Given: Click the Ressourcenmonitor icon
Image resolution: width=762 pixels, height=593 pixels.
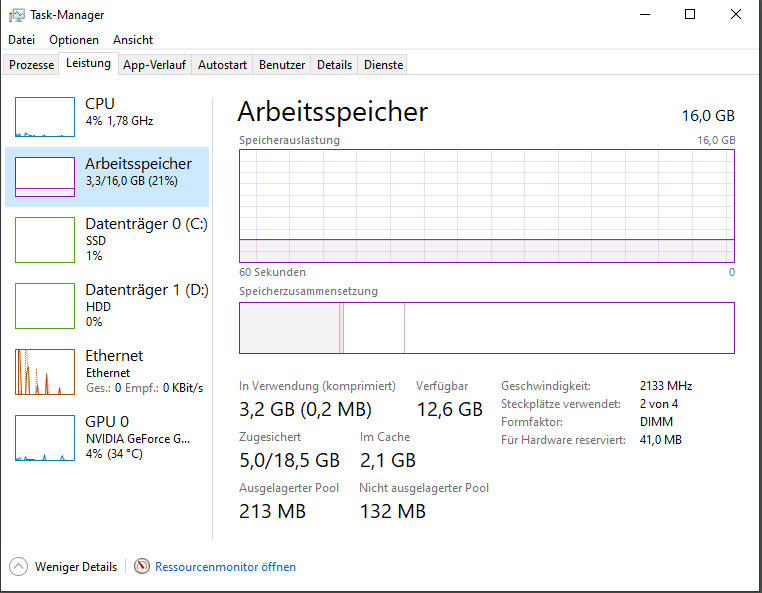Looking at the screenshot, I should click(142, 566).
